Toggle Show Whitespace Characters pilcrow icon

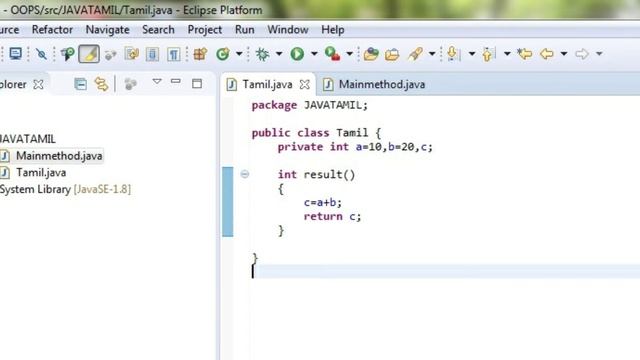(x=173, y=54)
